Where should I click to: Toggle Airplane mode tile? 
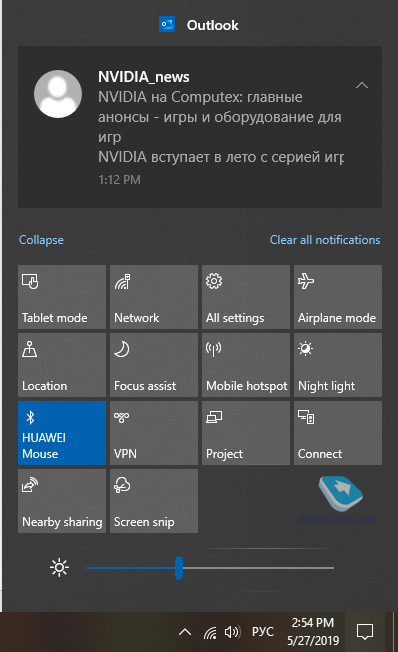(x=338, y=297)
